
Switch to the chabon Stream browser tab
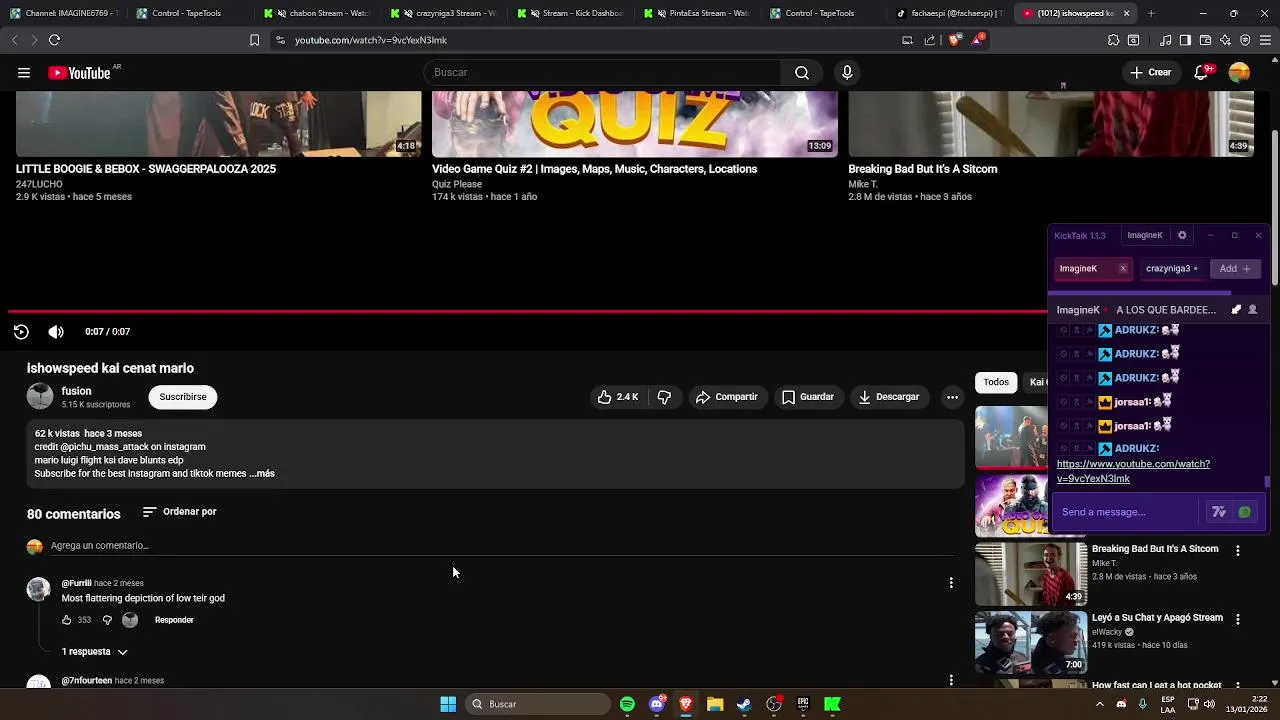[319, 13]
